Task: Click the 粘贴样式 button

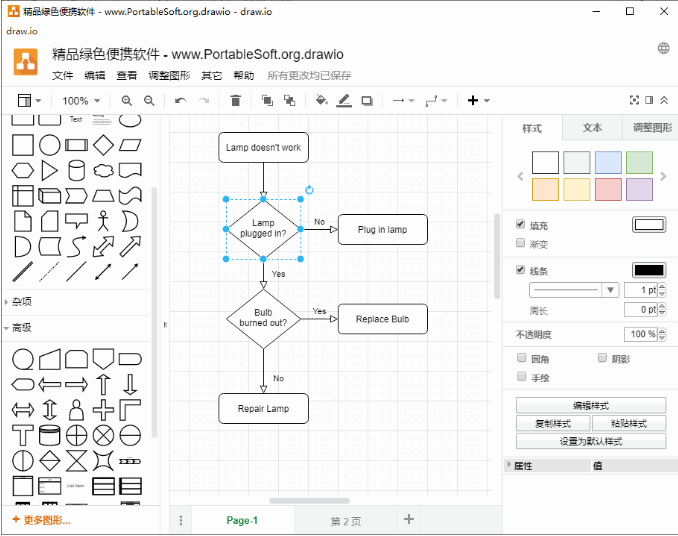Action: click(629, 424)
